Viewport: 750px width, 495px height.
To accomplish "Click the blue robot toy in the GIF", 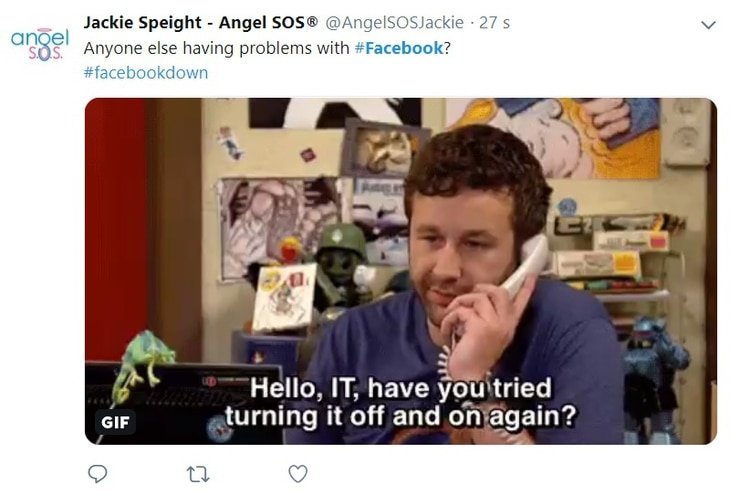I will click(654, 375).
